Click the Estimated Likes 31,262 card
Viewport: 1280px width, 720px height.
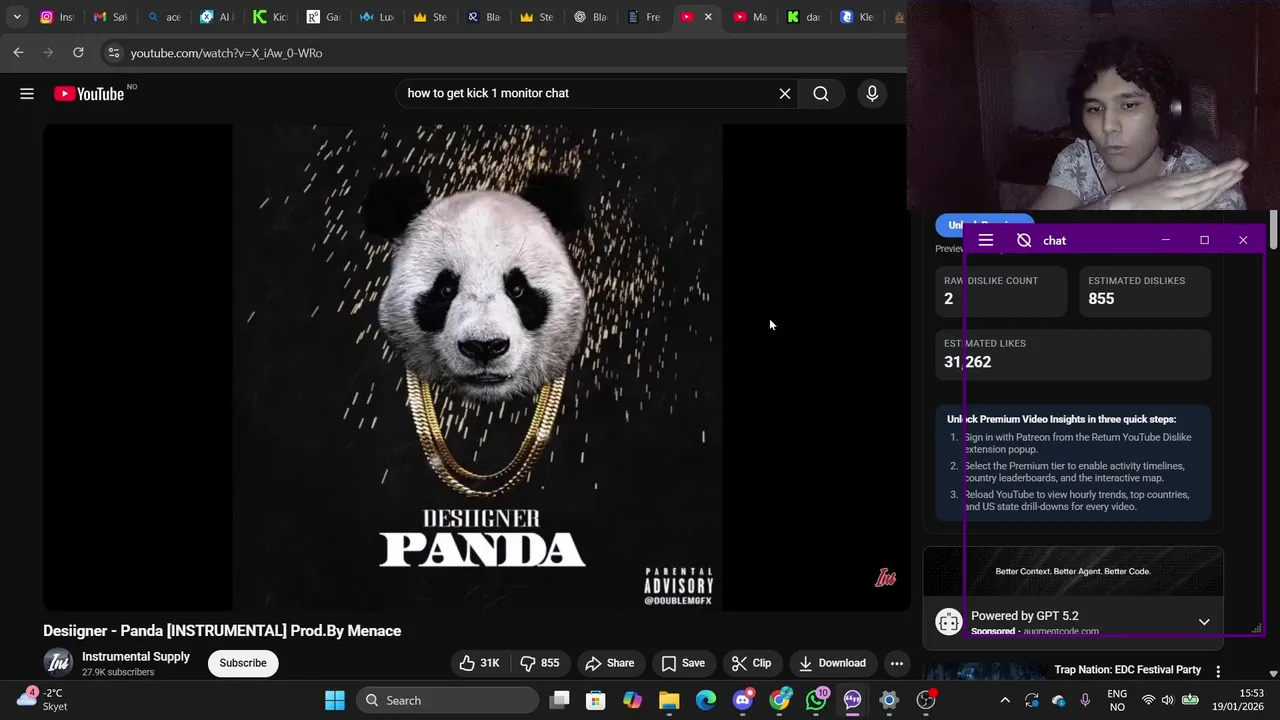click(x=1073, y=354)
